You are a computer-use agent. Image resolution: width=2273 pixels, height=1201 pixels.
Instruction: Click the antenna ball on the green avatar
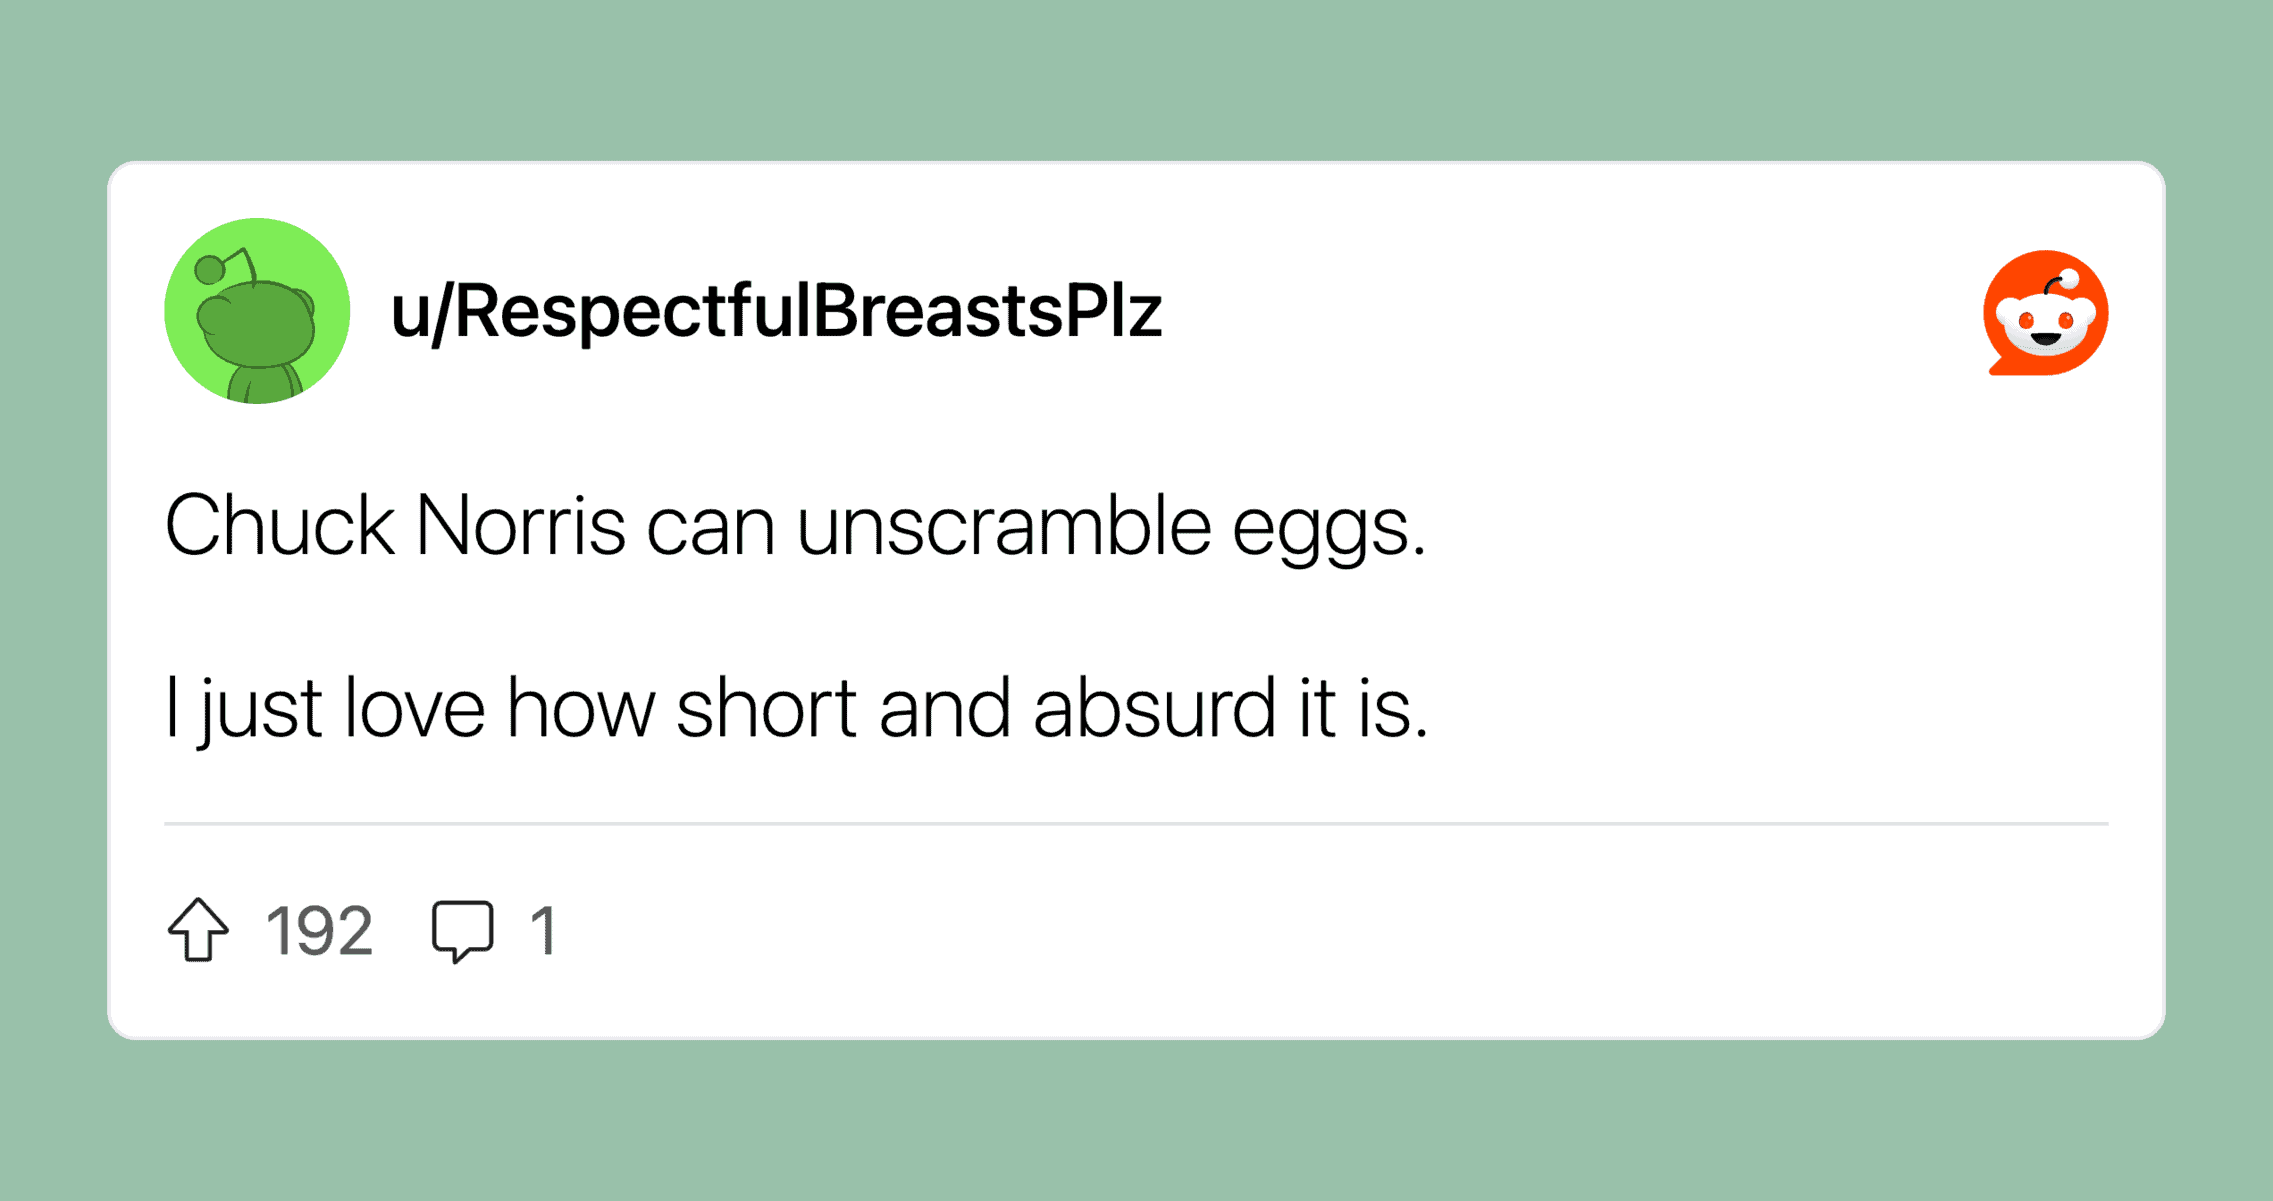pos(210,270)
